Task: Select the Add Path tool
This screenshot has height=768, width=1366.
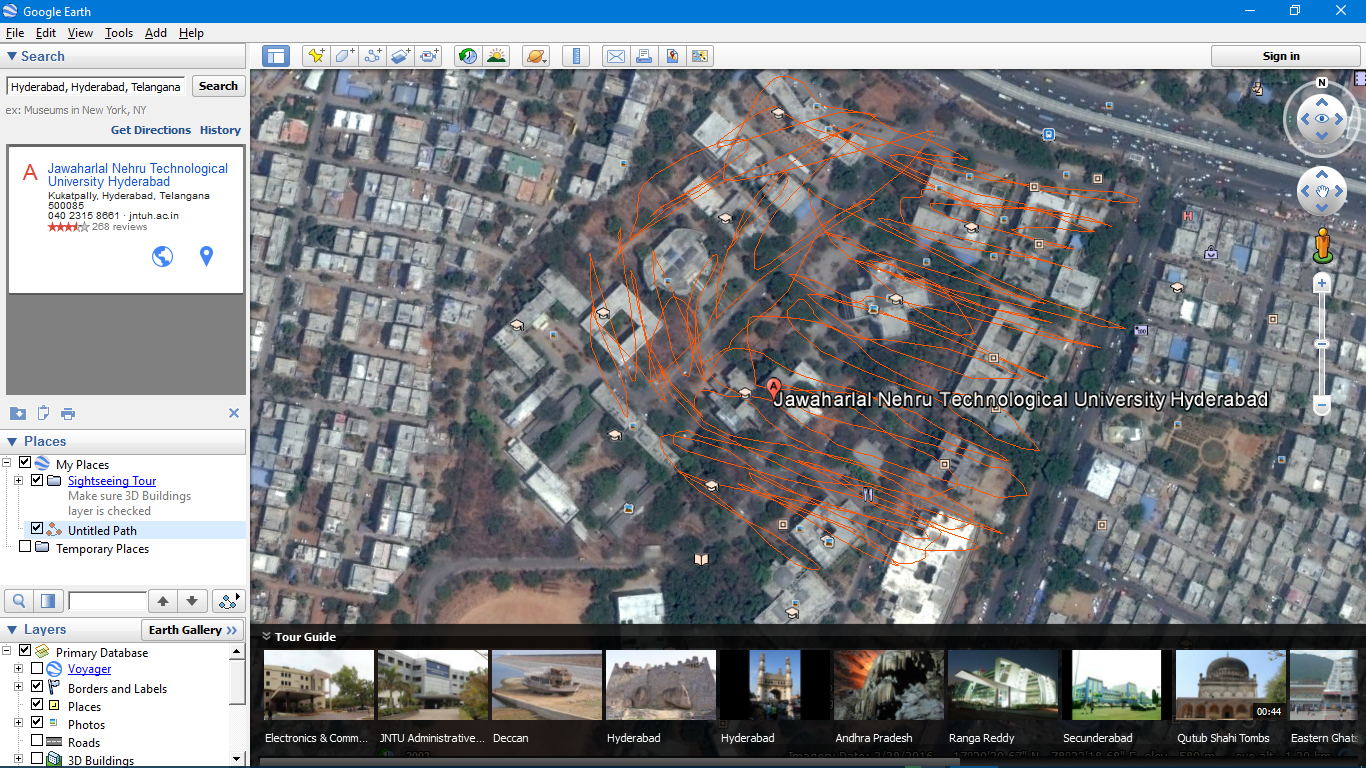Action: (372, 56)
